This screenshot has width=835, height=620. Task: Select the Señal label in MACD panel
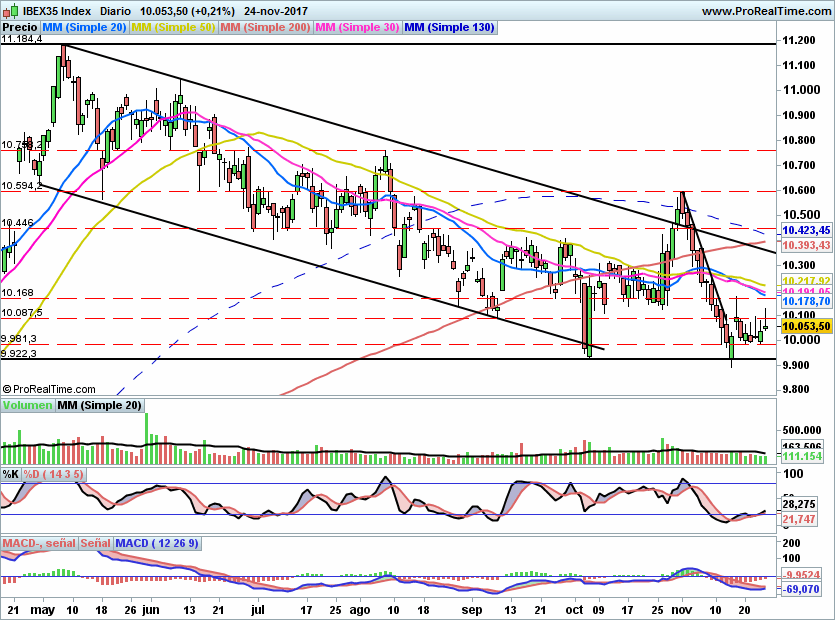pos(95,543)
